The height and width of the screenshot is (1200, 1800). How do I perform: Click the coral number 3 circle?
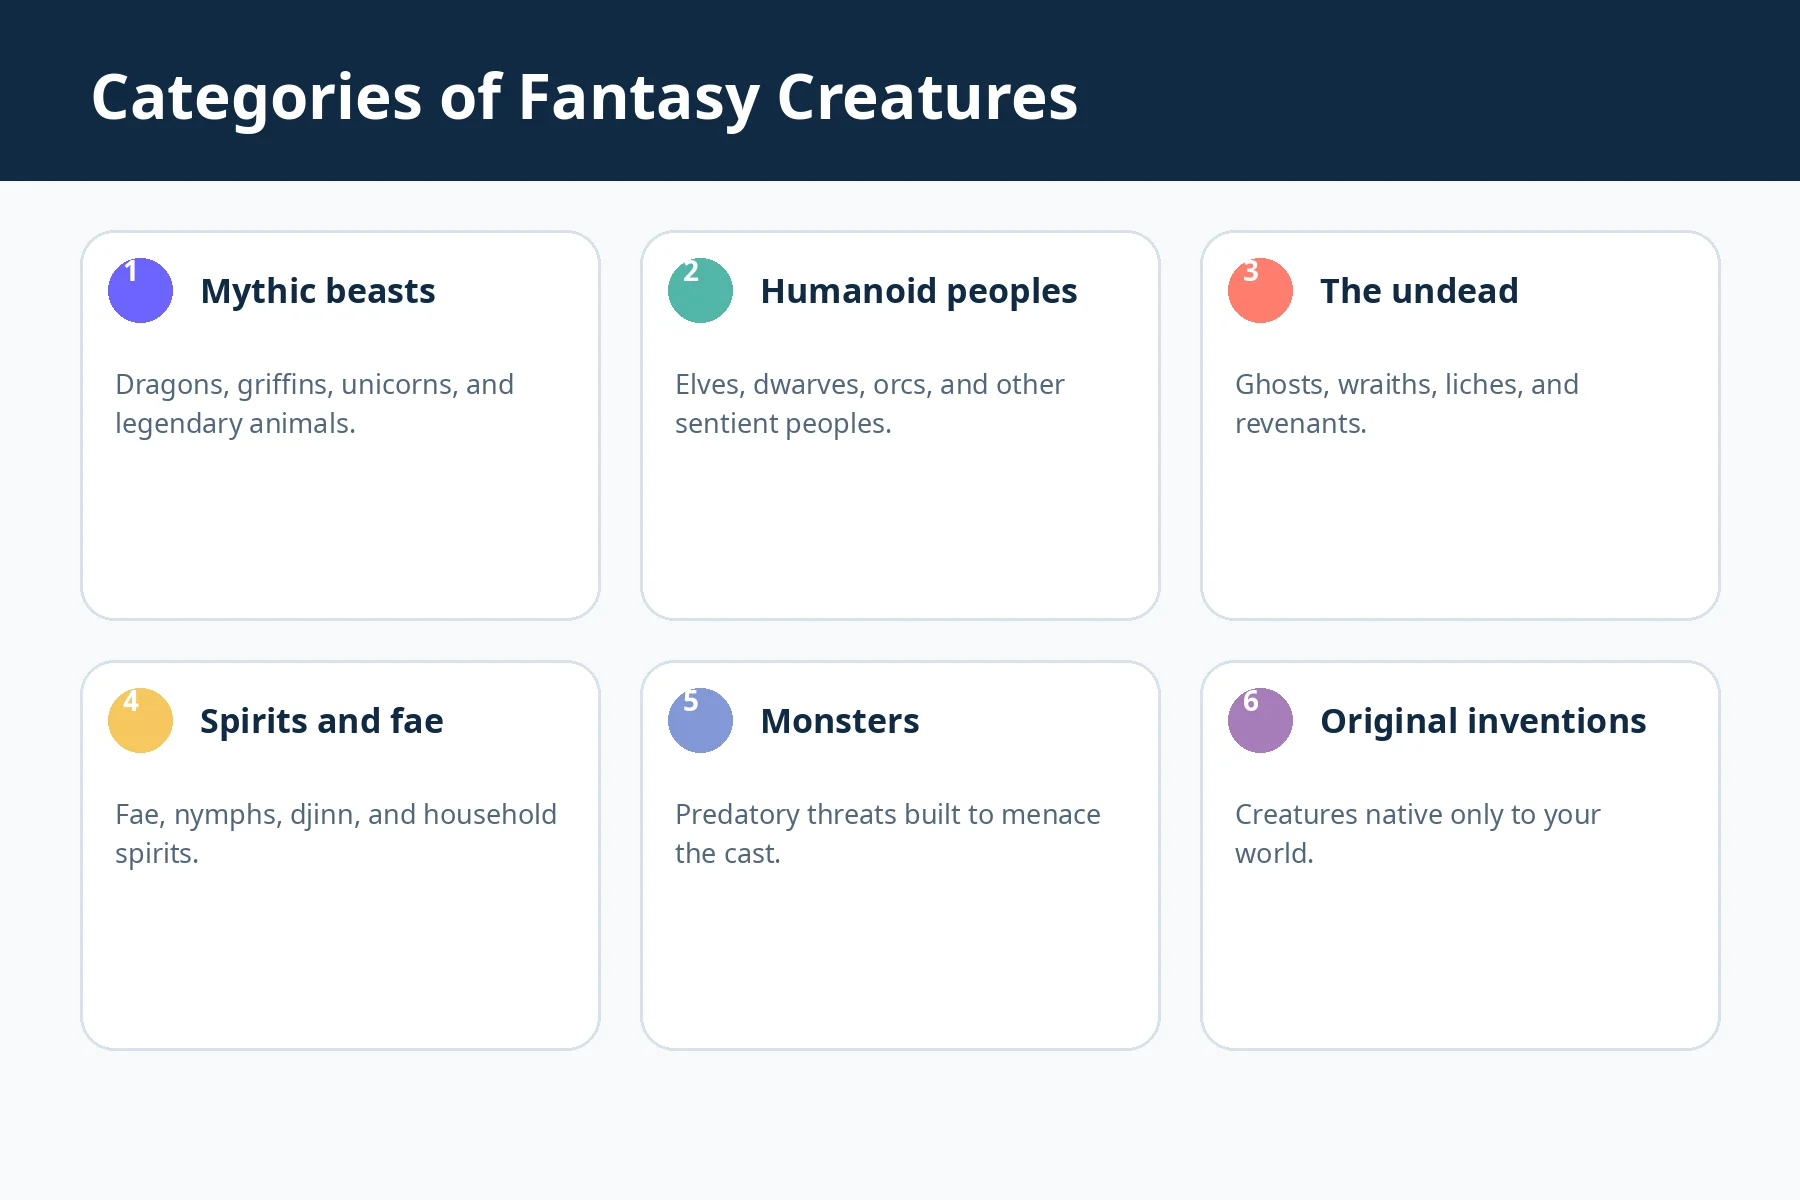pyautogui.click(x=1260, y=290)
